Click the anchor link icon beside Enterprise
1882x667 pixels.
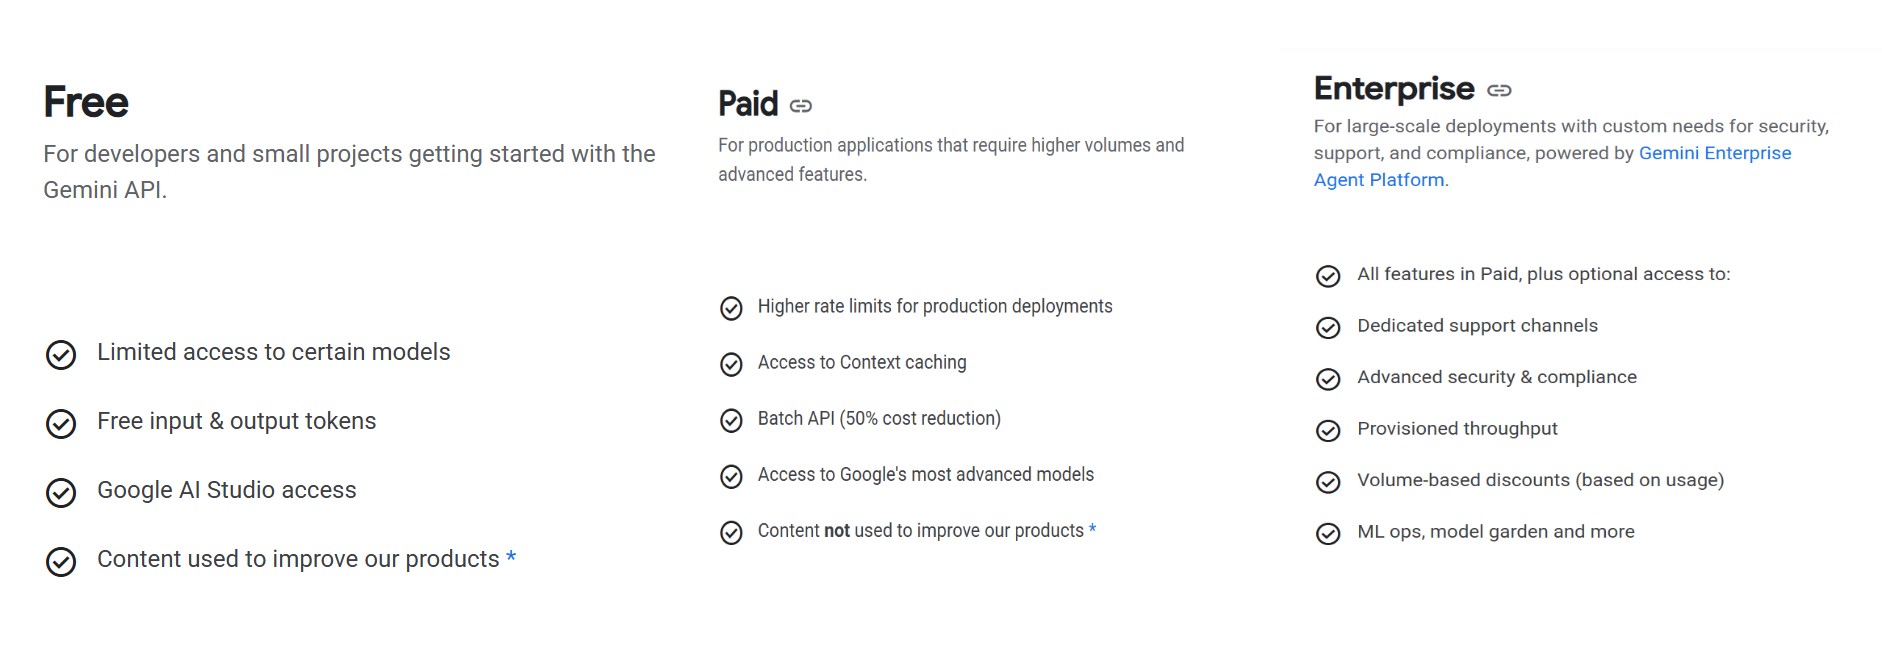coord(1499,90)
